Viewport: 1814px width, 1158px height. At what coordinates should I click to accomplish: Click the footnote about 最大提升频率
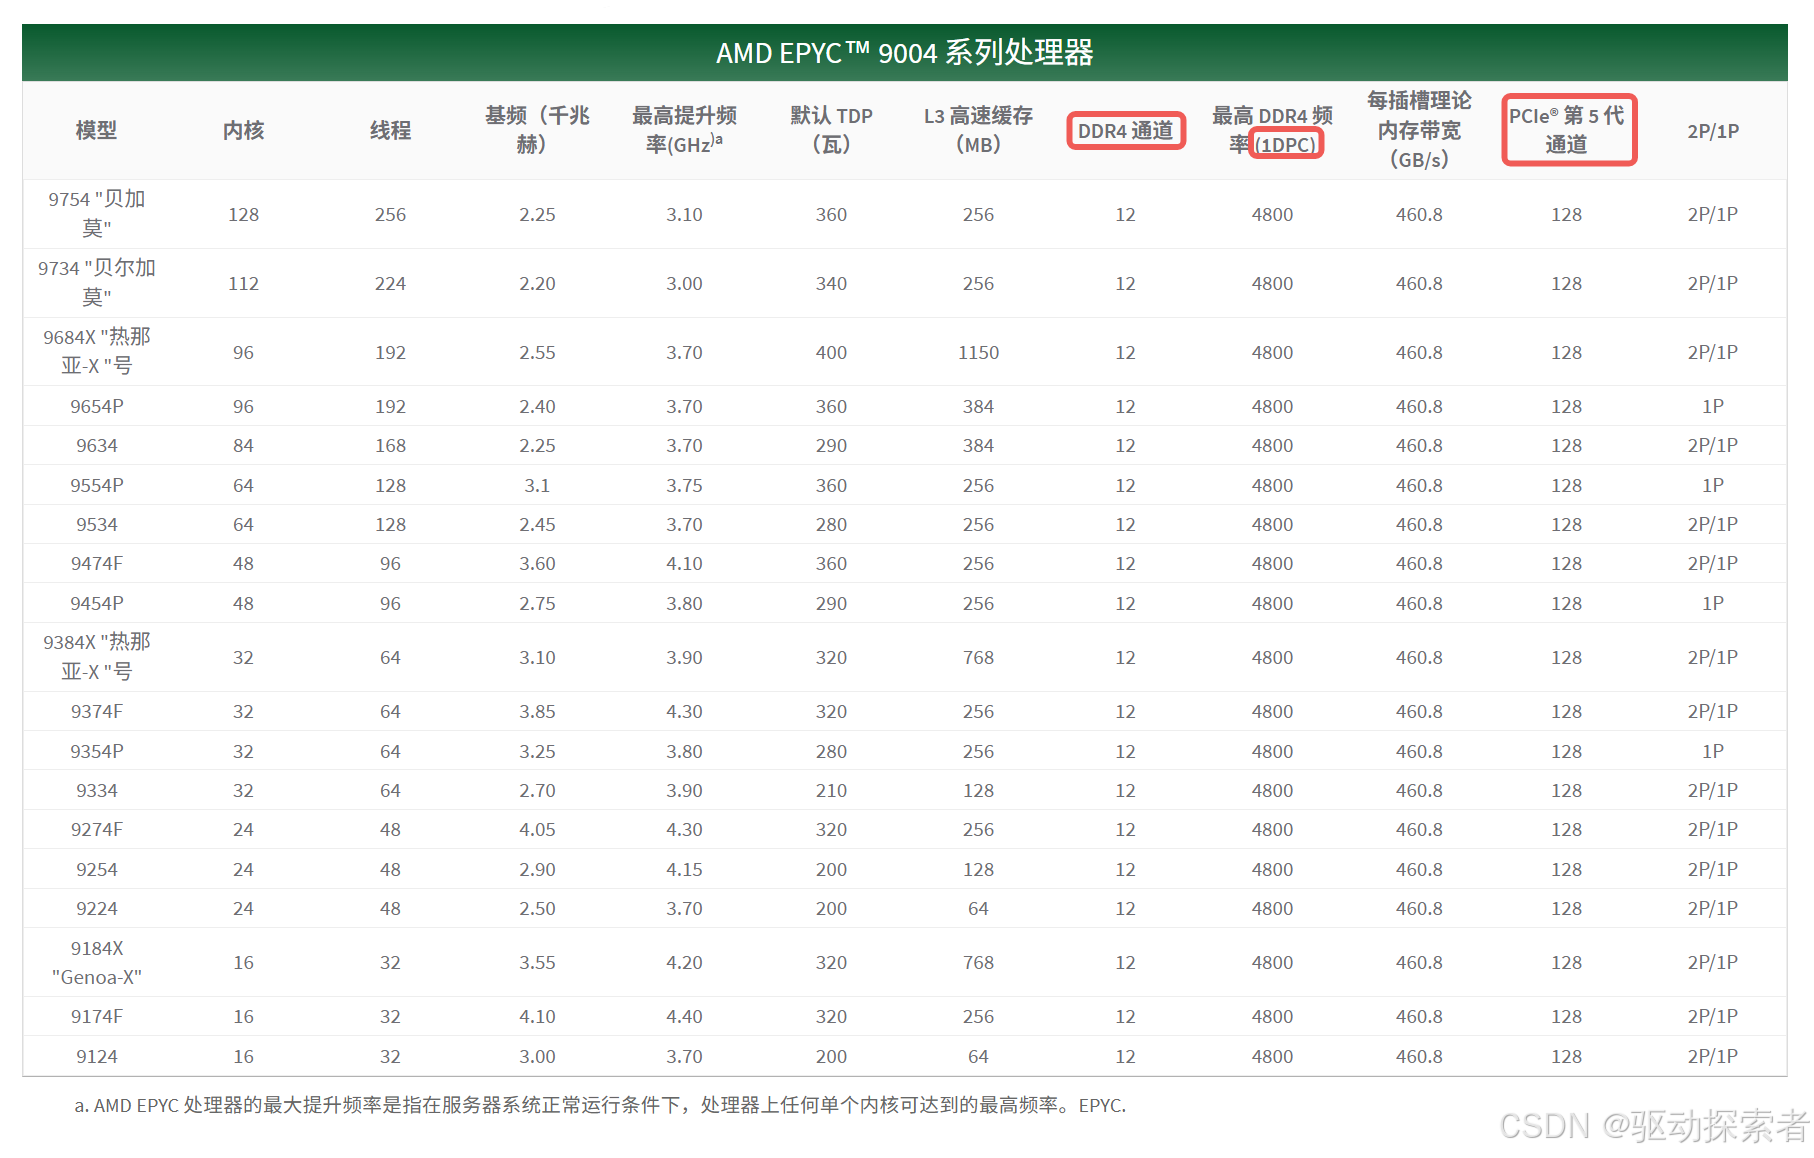click(x=600, y=1105)
